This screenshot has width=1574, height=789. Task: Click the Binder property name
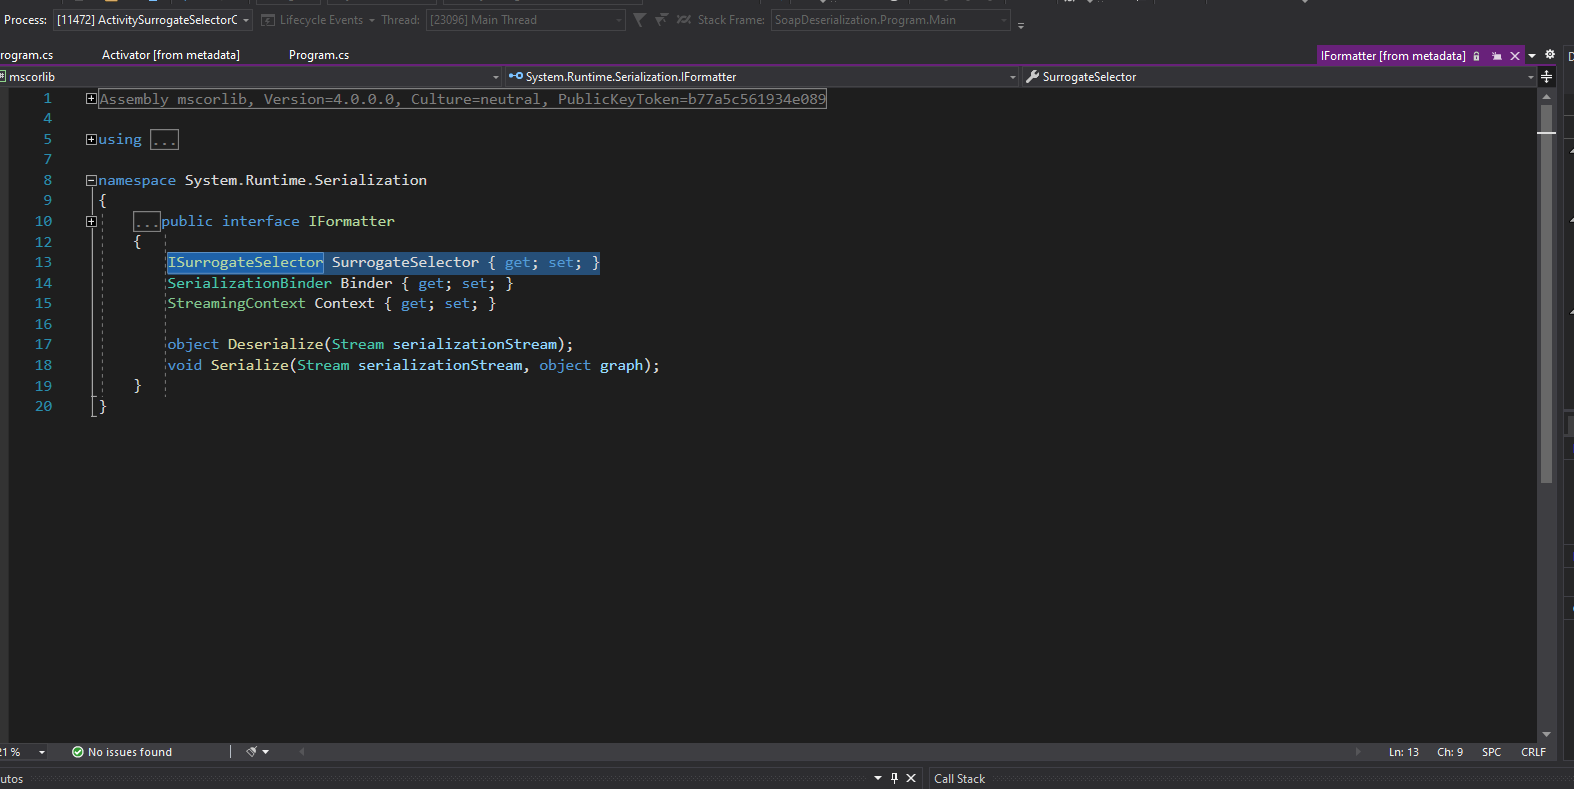click(x=366, y=284)
